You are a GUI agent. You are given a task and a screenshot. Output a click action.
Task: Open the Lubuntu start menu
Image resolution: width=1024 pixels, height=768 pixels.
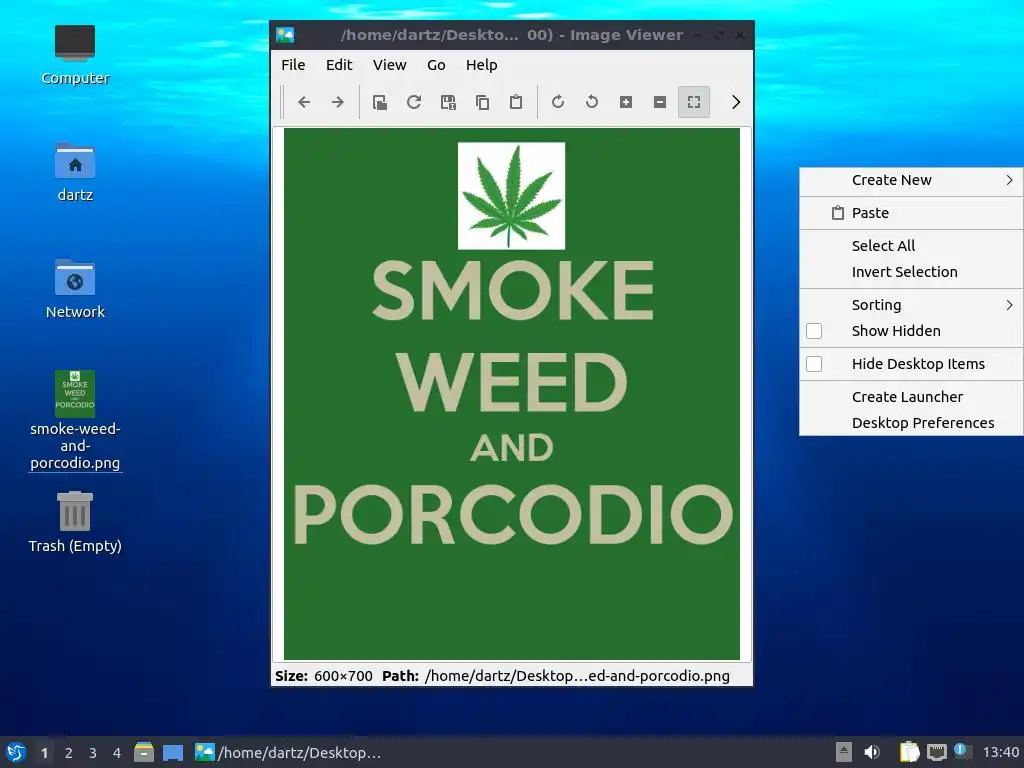pyautogui.click(x=16, y=752)
